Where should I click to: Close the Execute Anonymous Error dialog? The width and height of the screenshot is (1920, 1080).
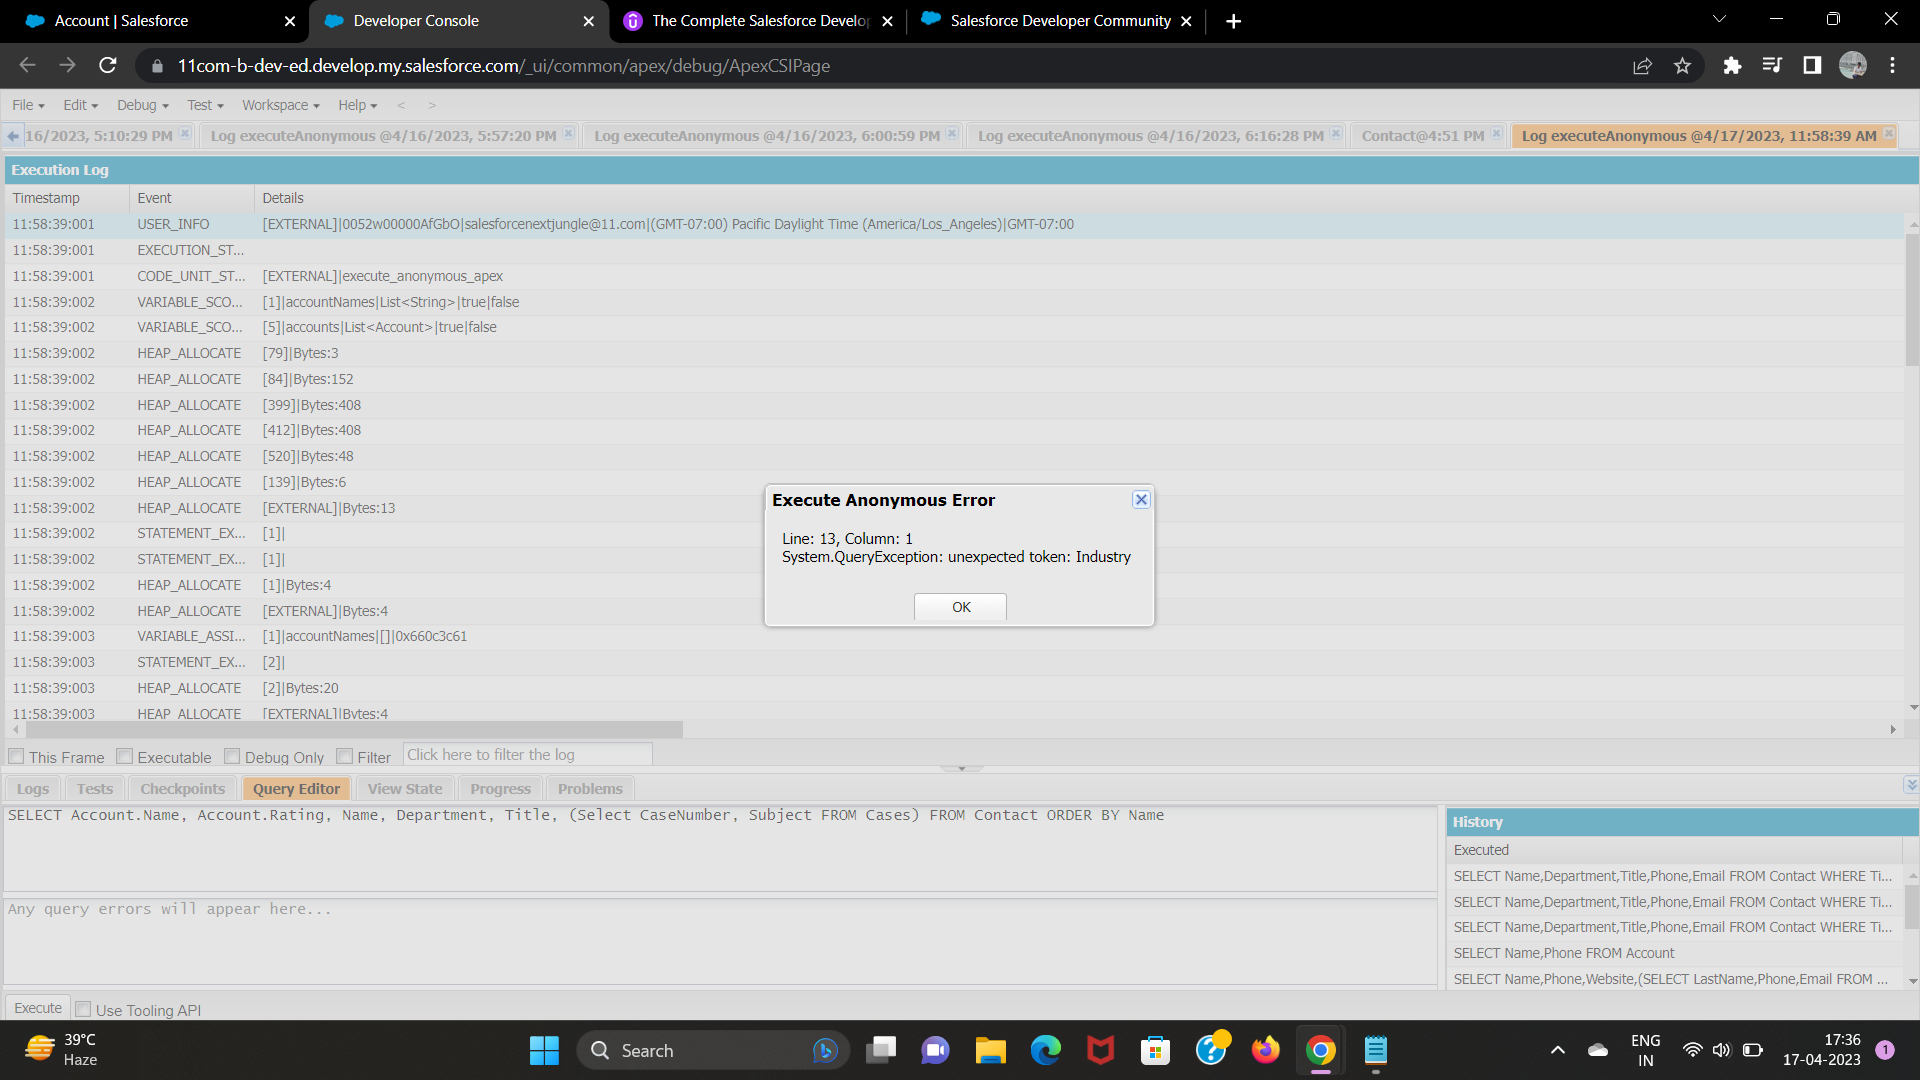(1141, 500)
